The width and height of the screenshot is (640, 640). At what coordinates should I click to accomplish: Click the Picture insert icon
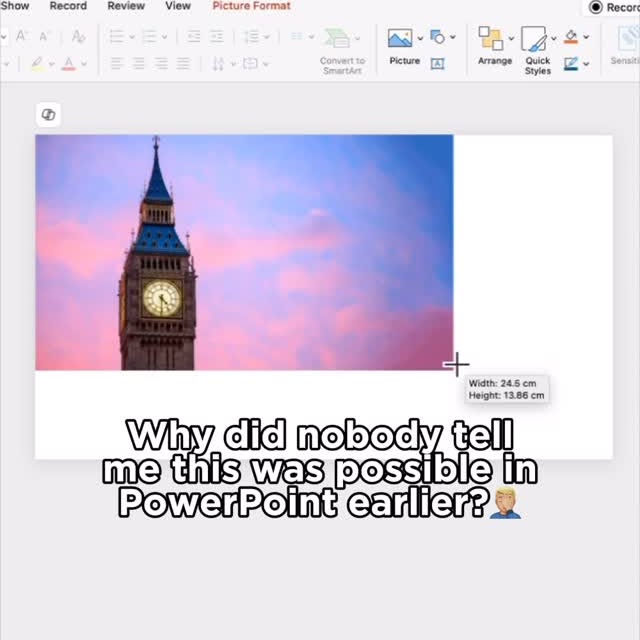[400, 39]
